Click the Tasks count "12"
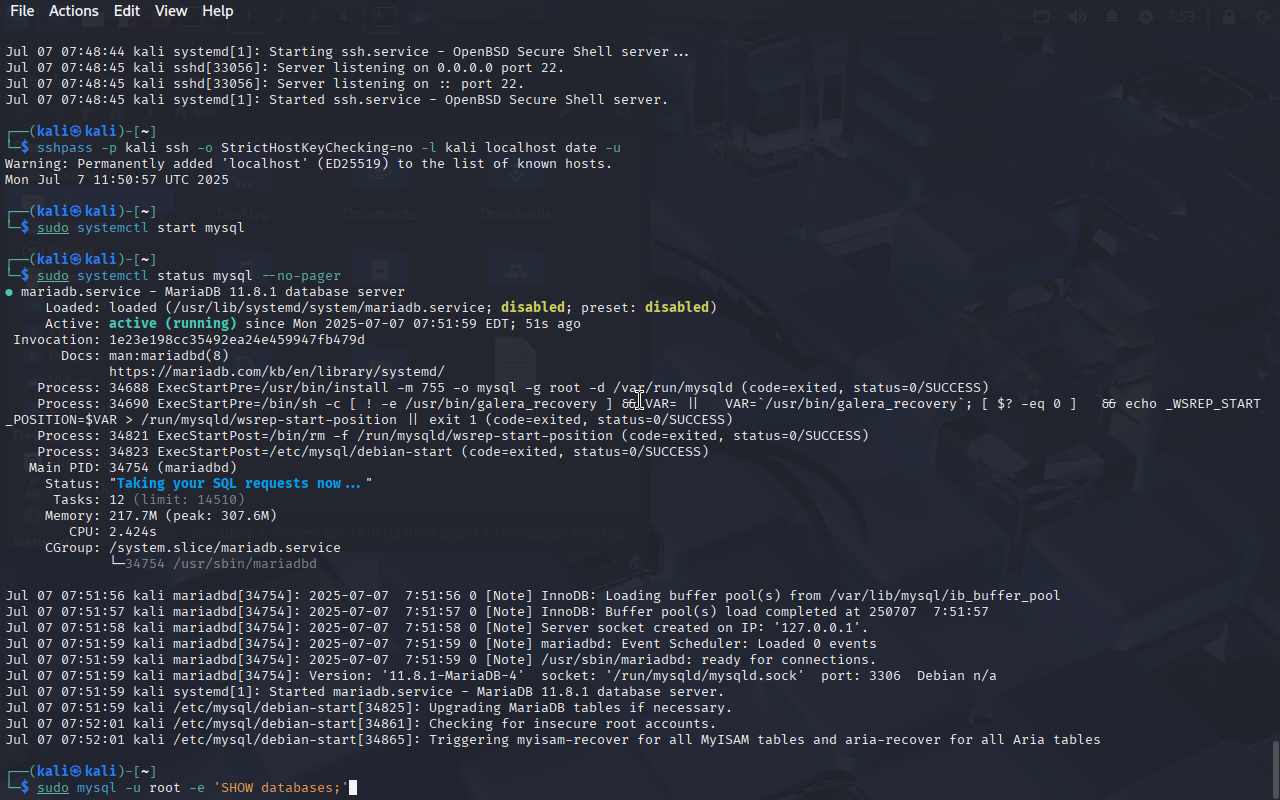1280x800 pixels. [117, 500]
